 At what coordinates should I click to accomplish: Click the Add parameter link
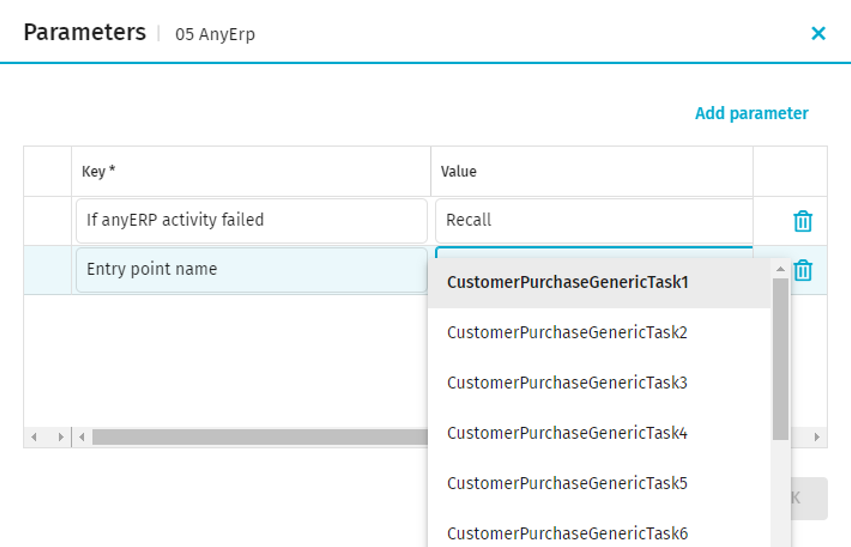click(751, 113)
